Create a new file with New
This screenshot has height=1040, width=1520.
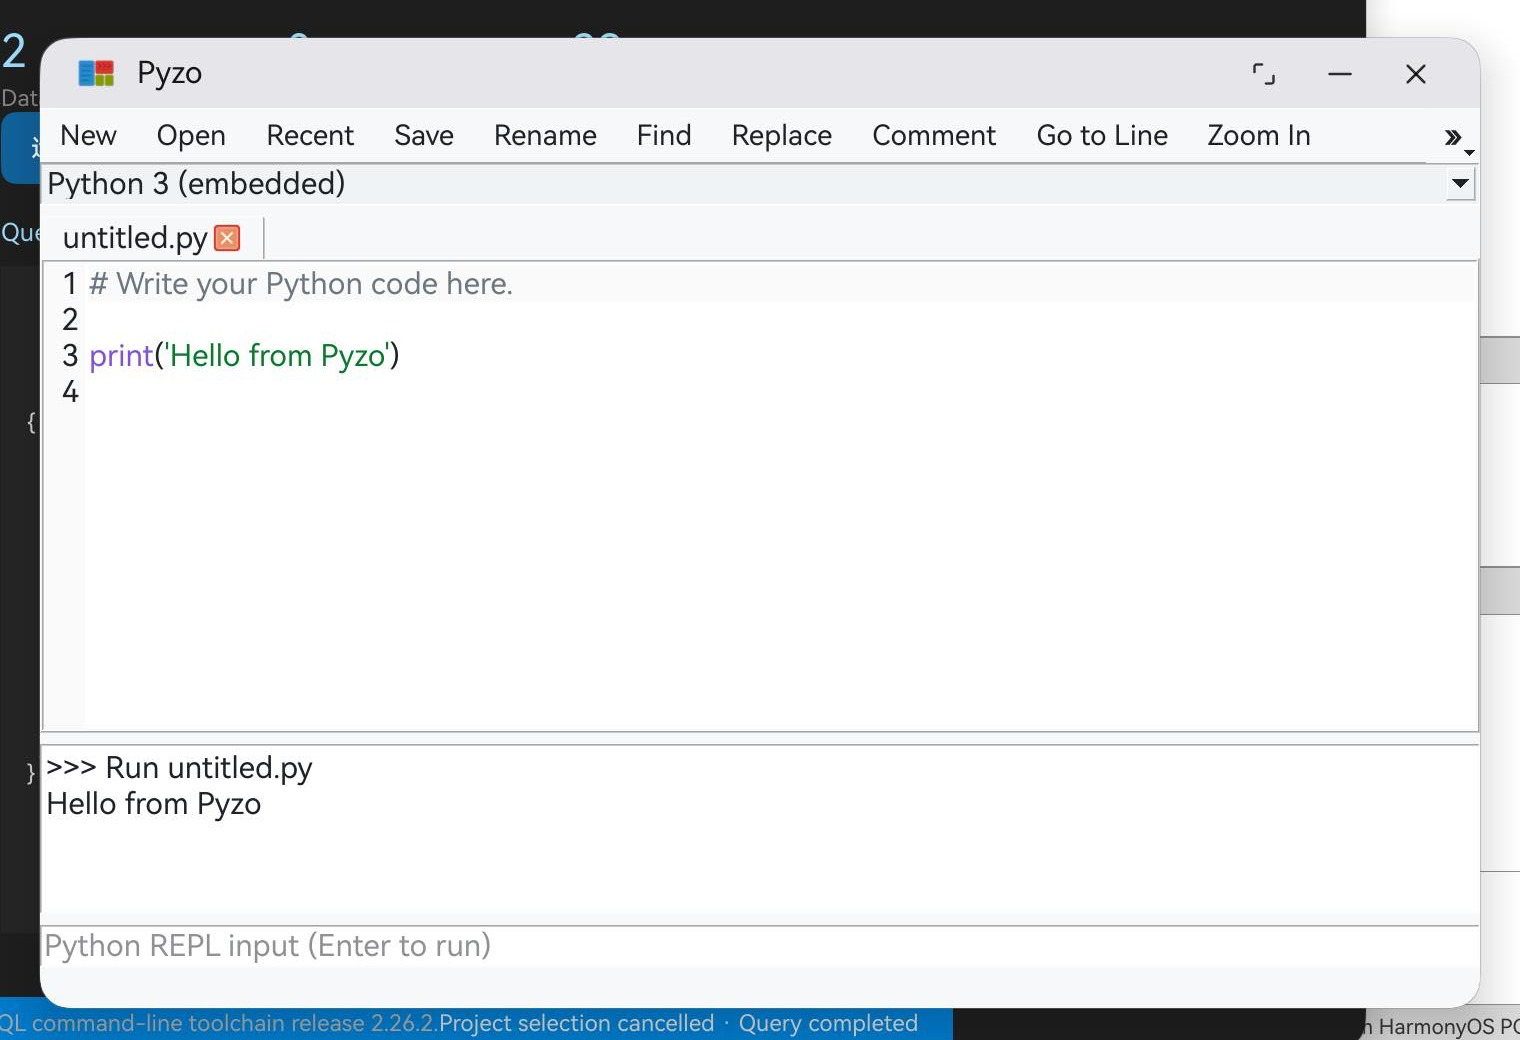88,135
